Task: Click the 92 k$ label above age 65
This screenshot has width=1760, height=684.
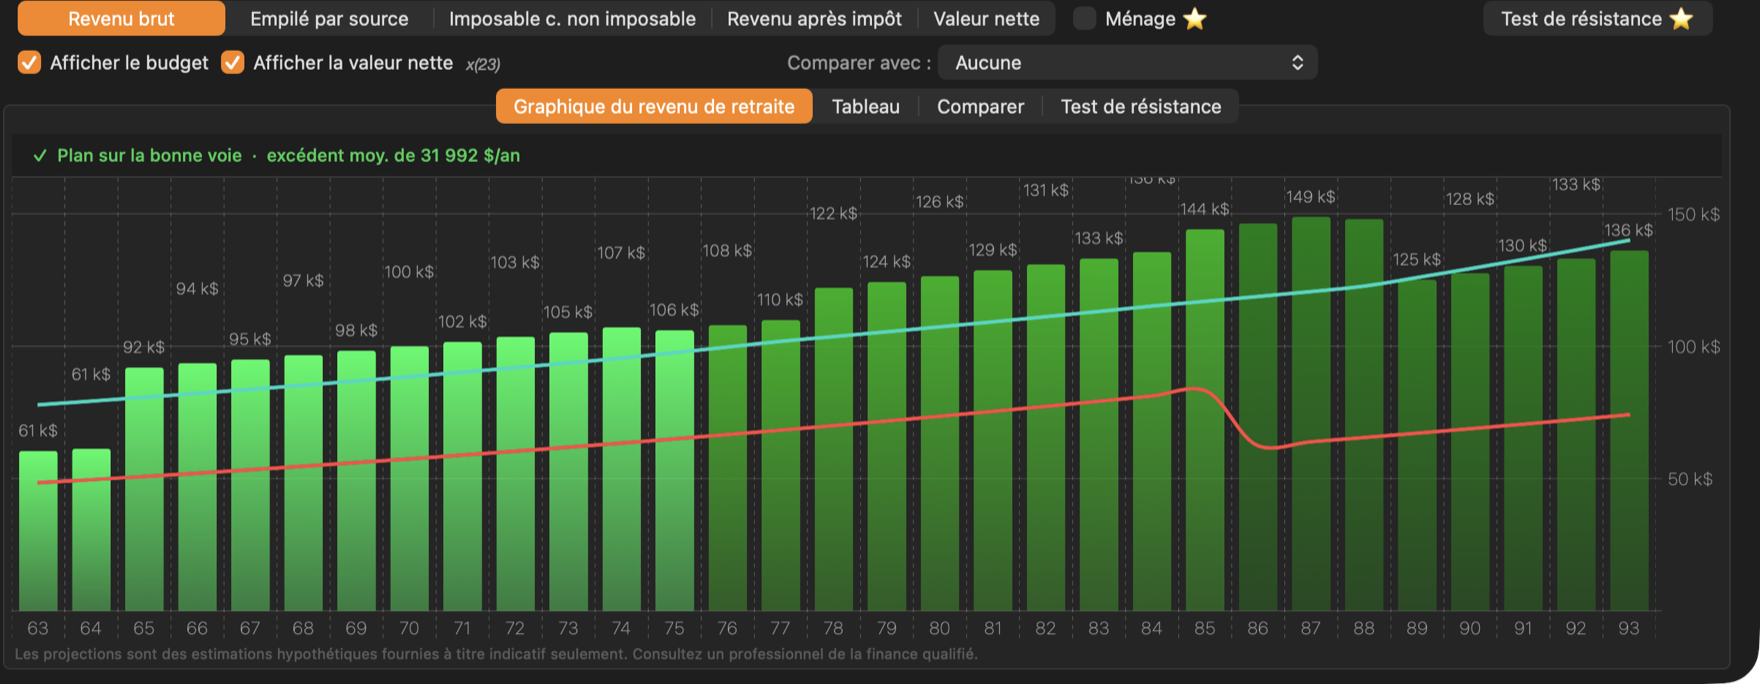Action: 144,347
